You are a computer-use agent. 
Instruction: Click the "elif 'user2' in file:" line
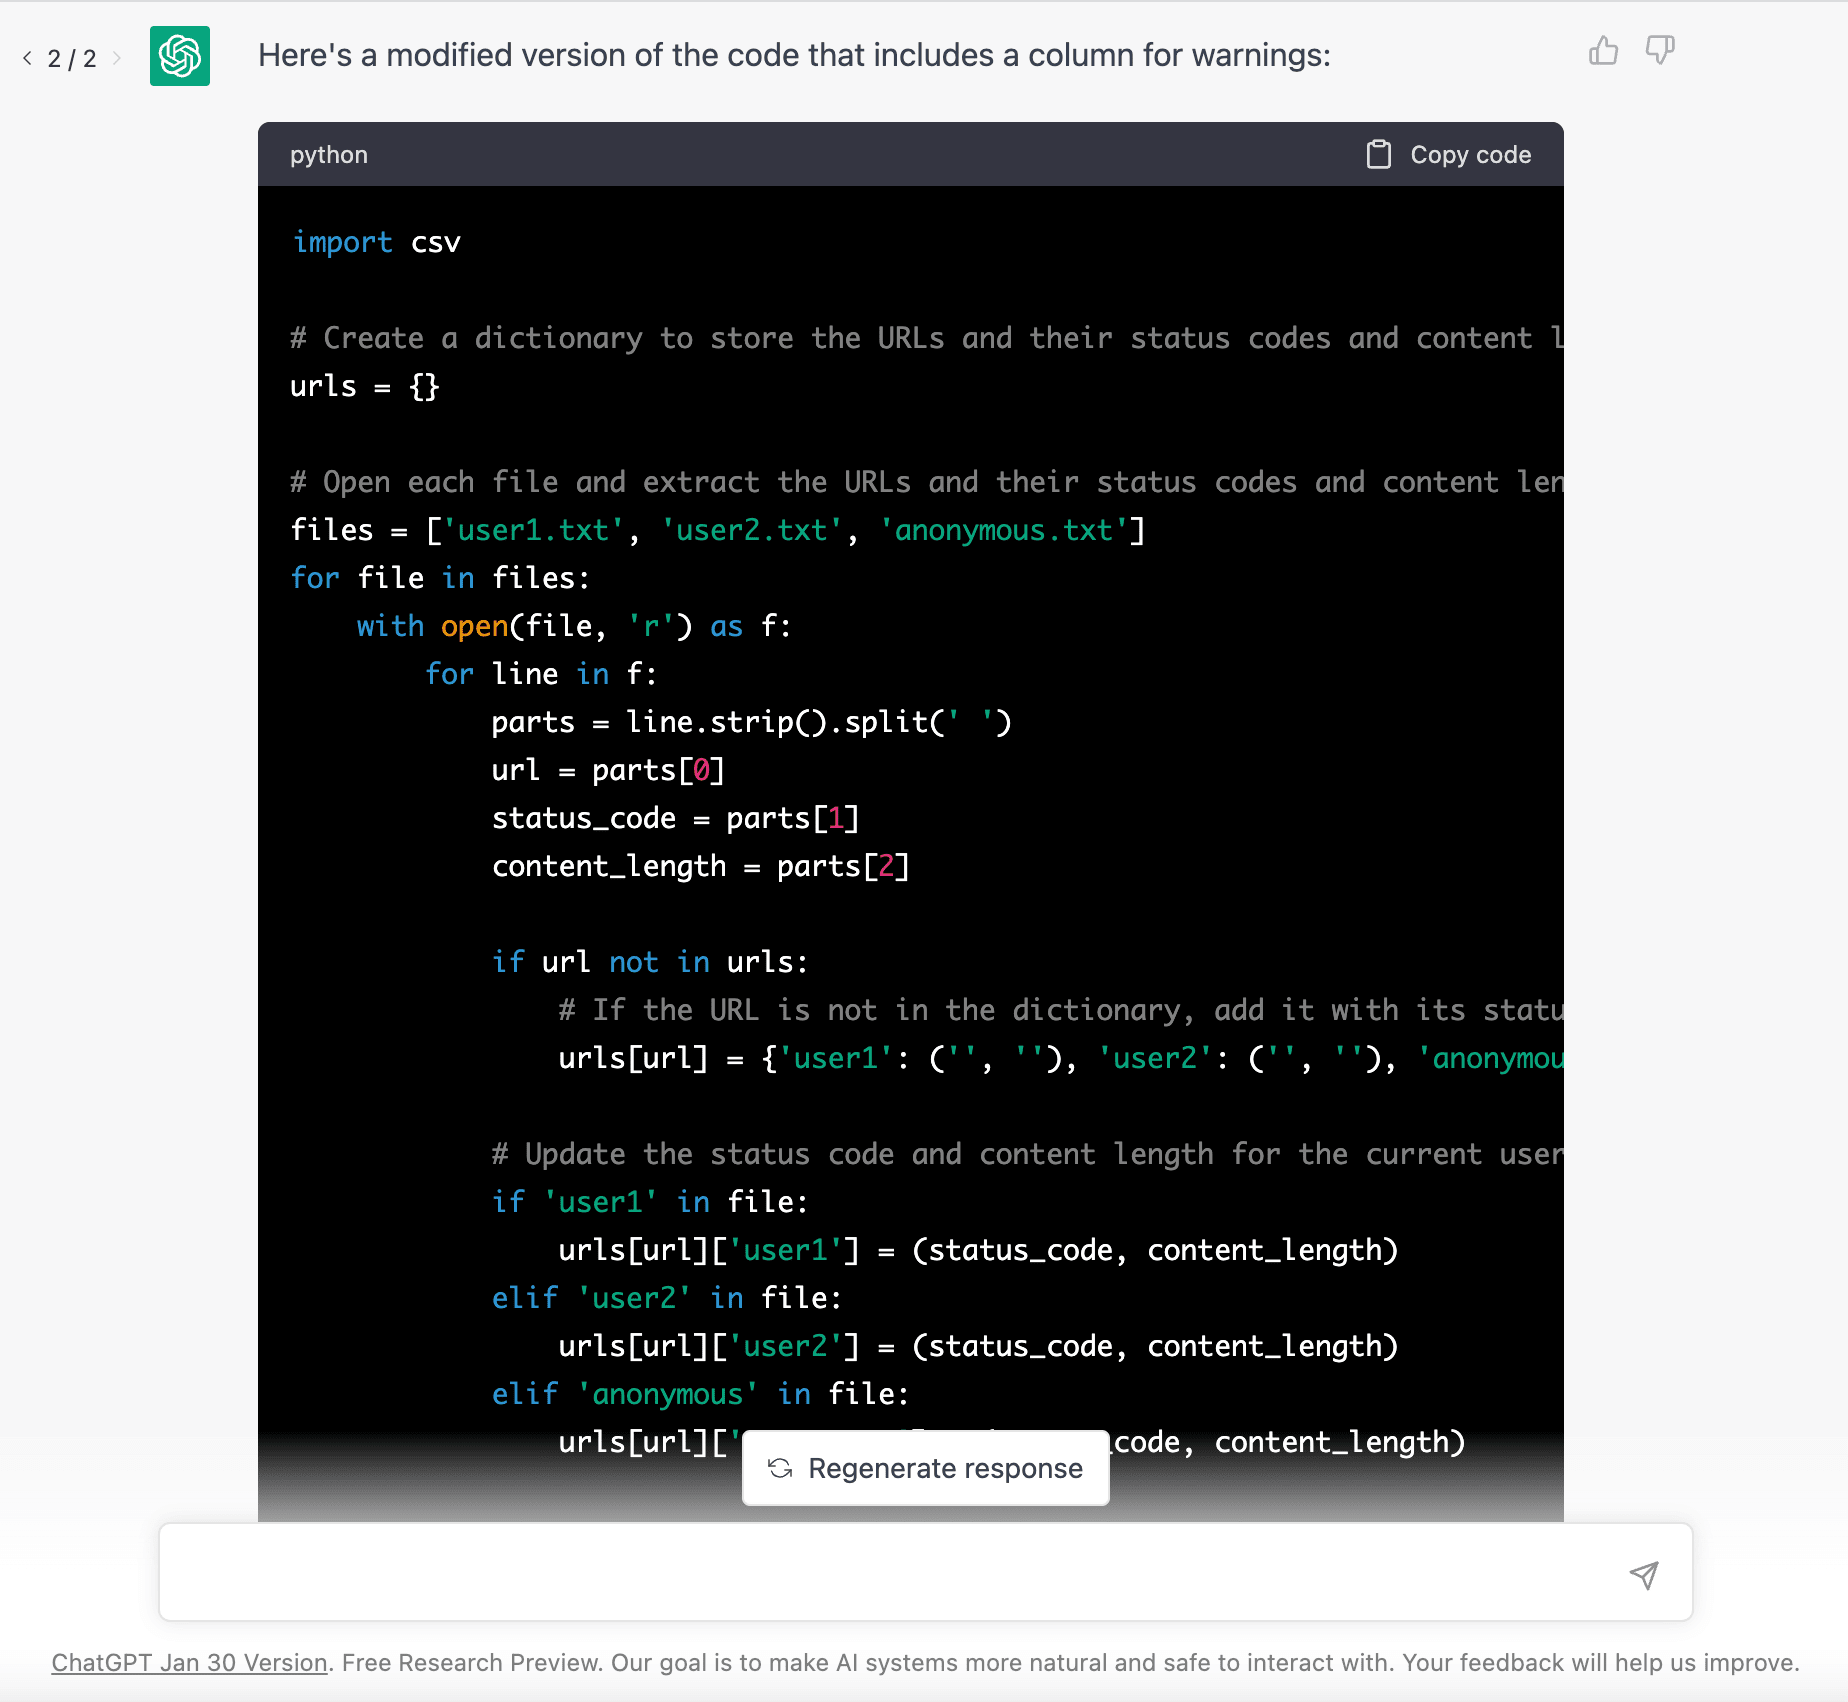pyautogui.click(x=667, y=1299)
